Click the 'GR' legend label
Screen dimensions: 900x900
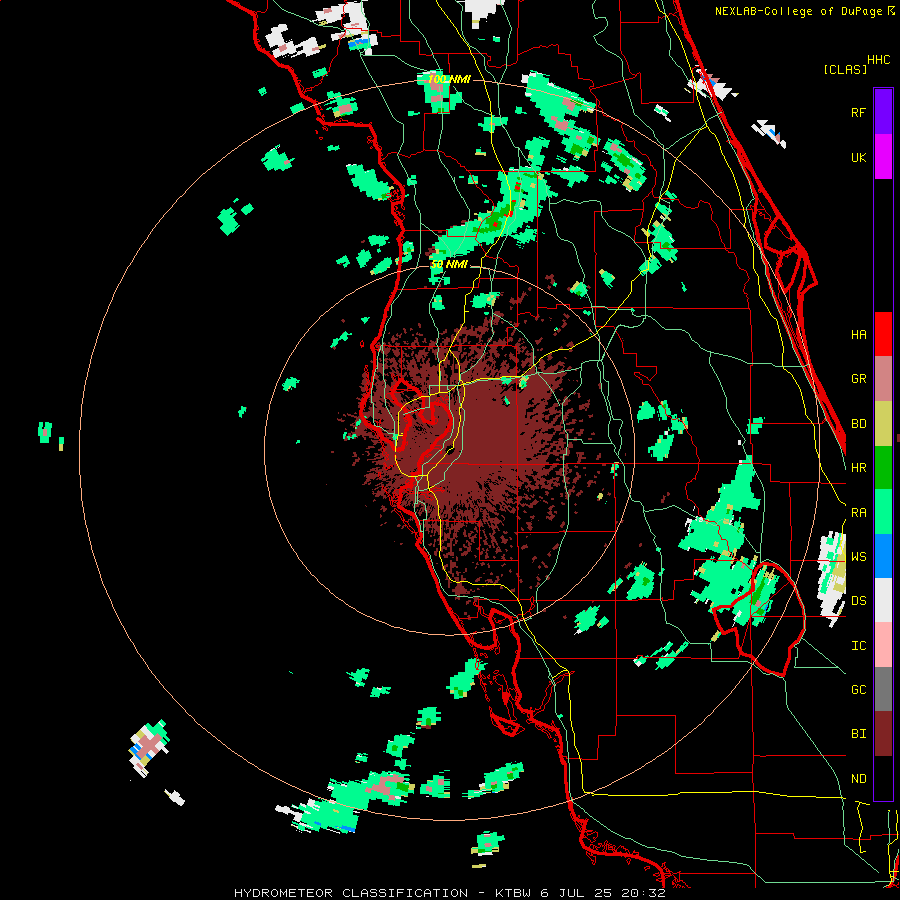pyautogui.click(x=858, y=379)
